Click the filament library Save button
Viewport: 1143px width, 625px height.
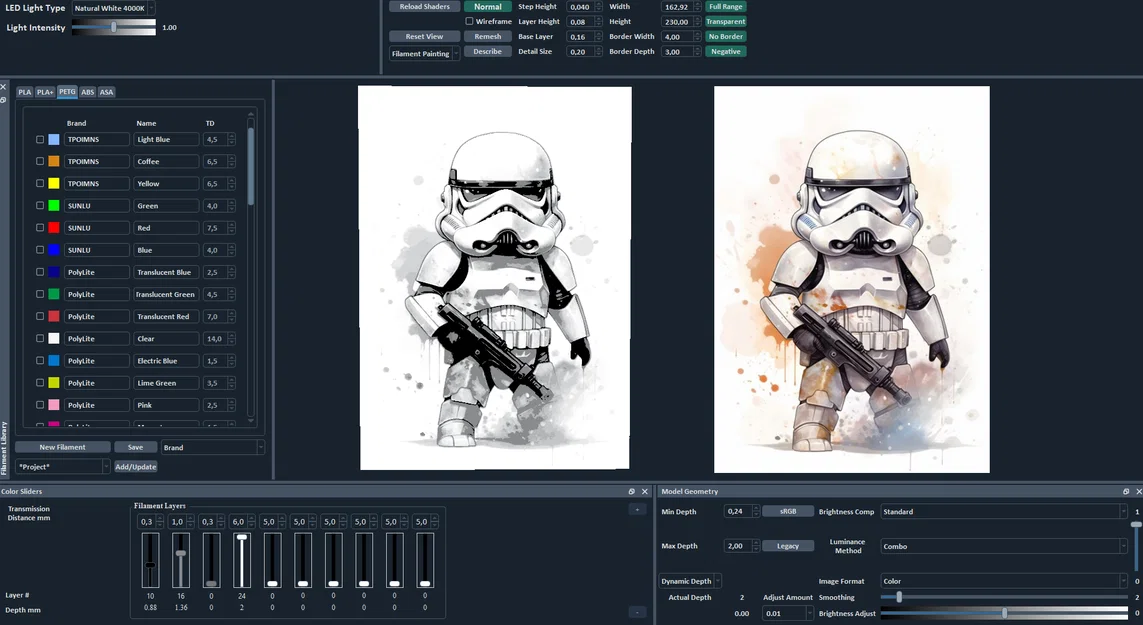[x=136, y=447]
